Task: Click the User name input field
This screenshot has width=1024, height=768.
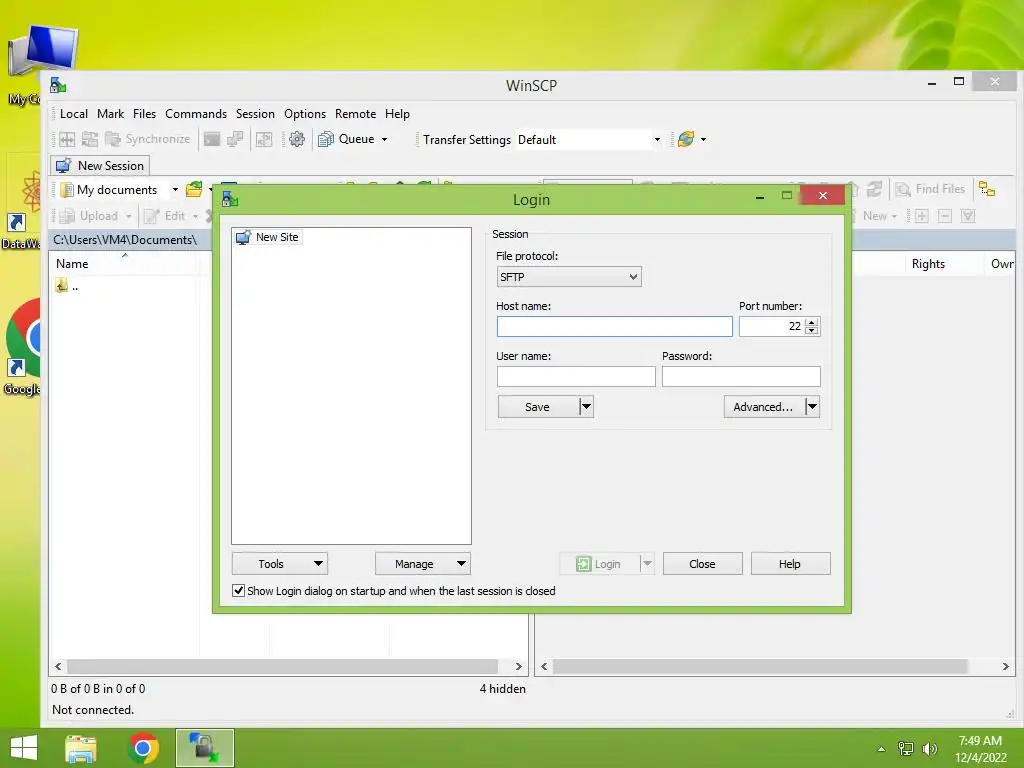Action: click(x=576, y=376)
